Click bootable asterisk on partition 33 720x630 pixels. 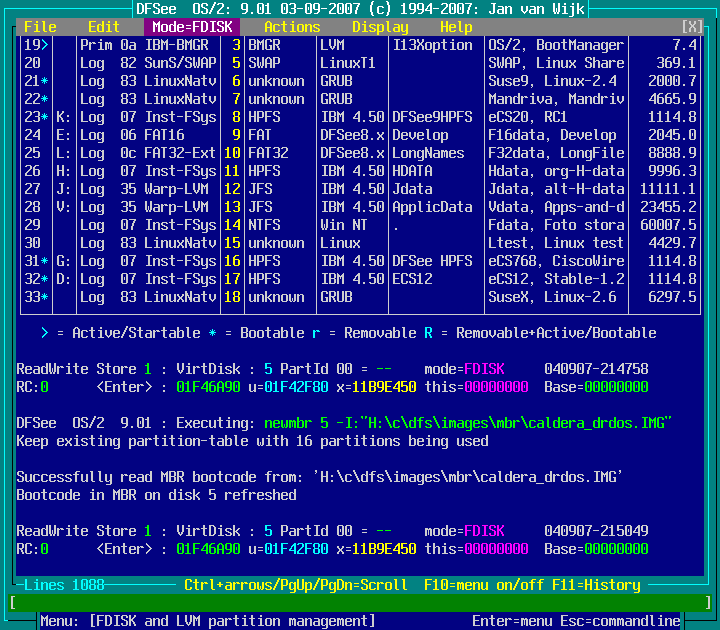coord(44,297)
